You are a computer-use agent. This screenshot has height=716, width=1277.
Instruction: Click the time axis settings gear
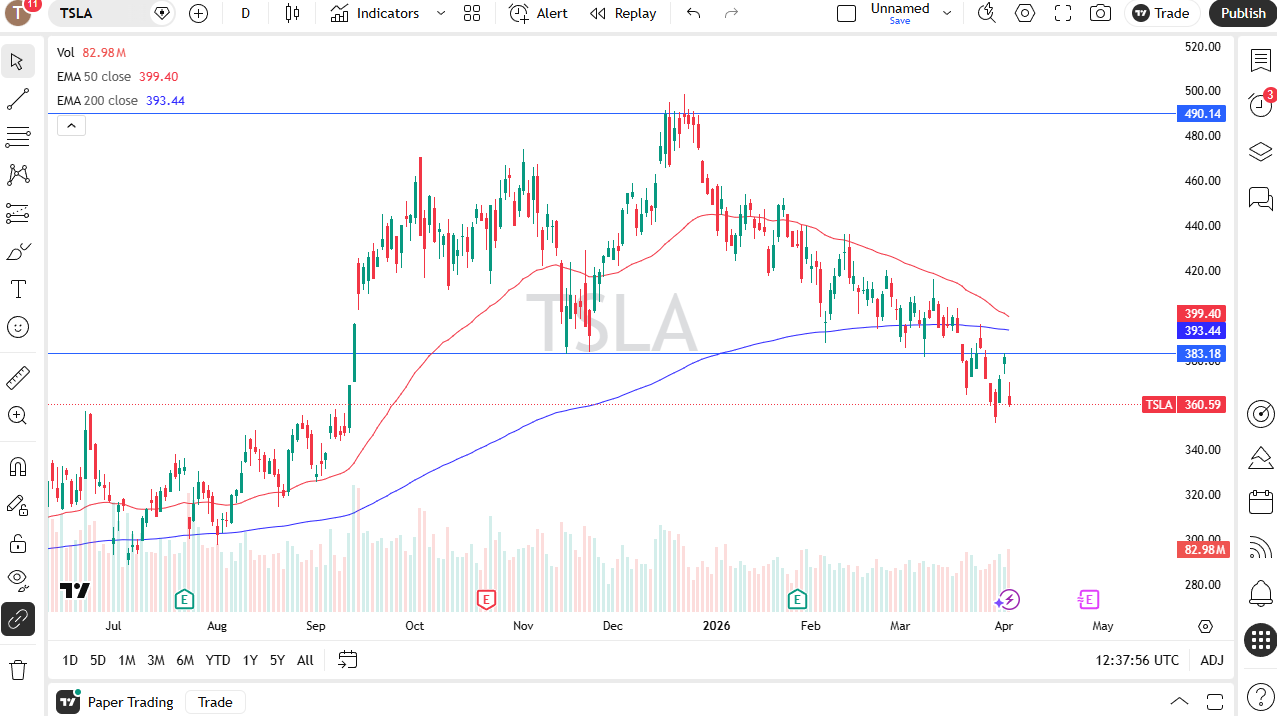pos(1205,626)
